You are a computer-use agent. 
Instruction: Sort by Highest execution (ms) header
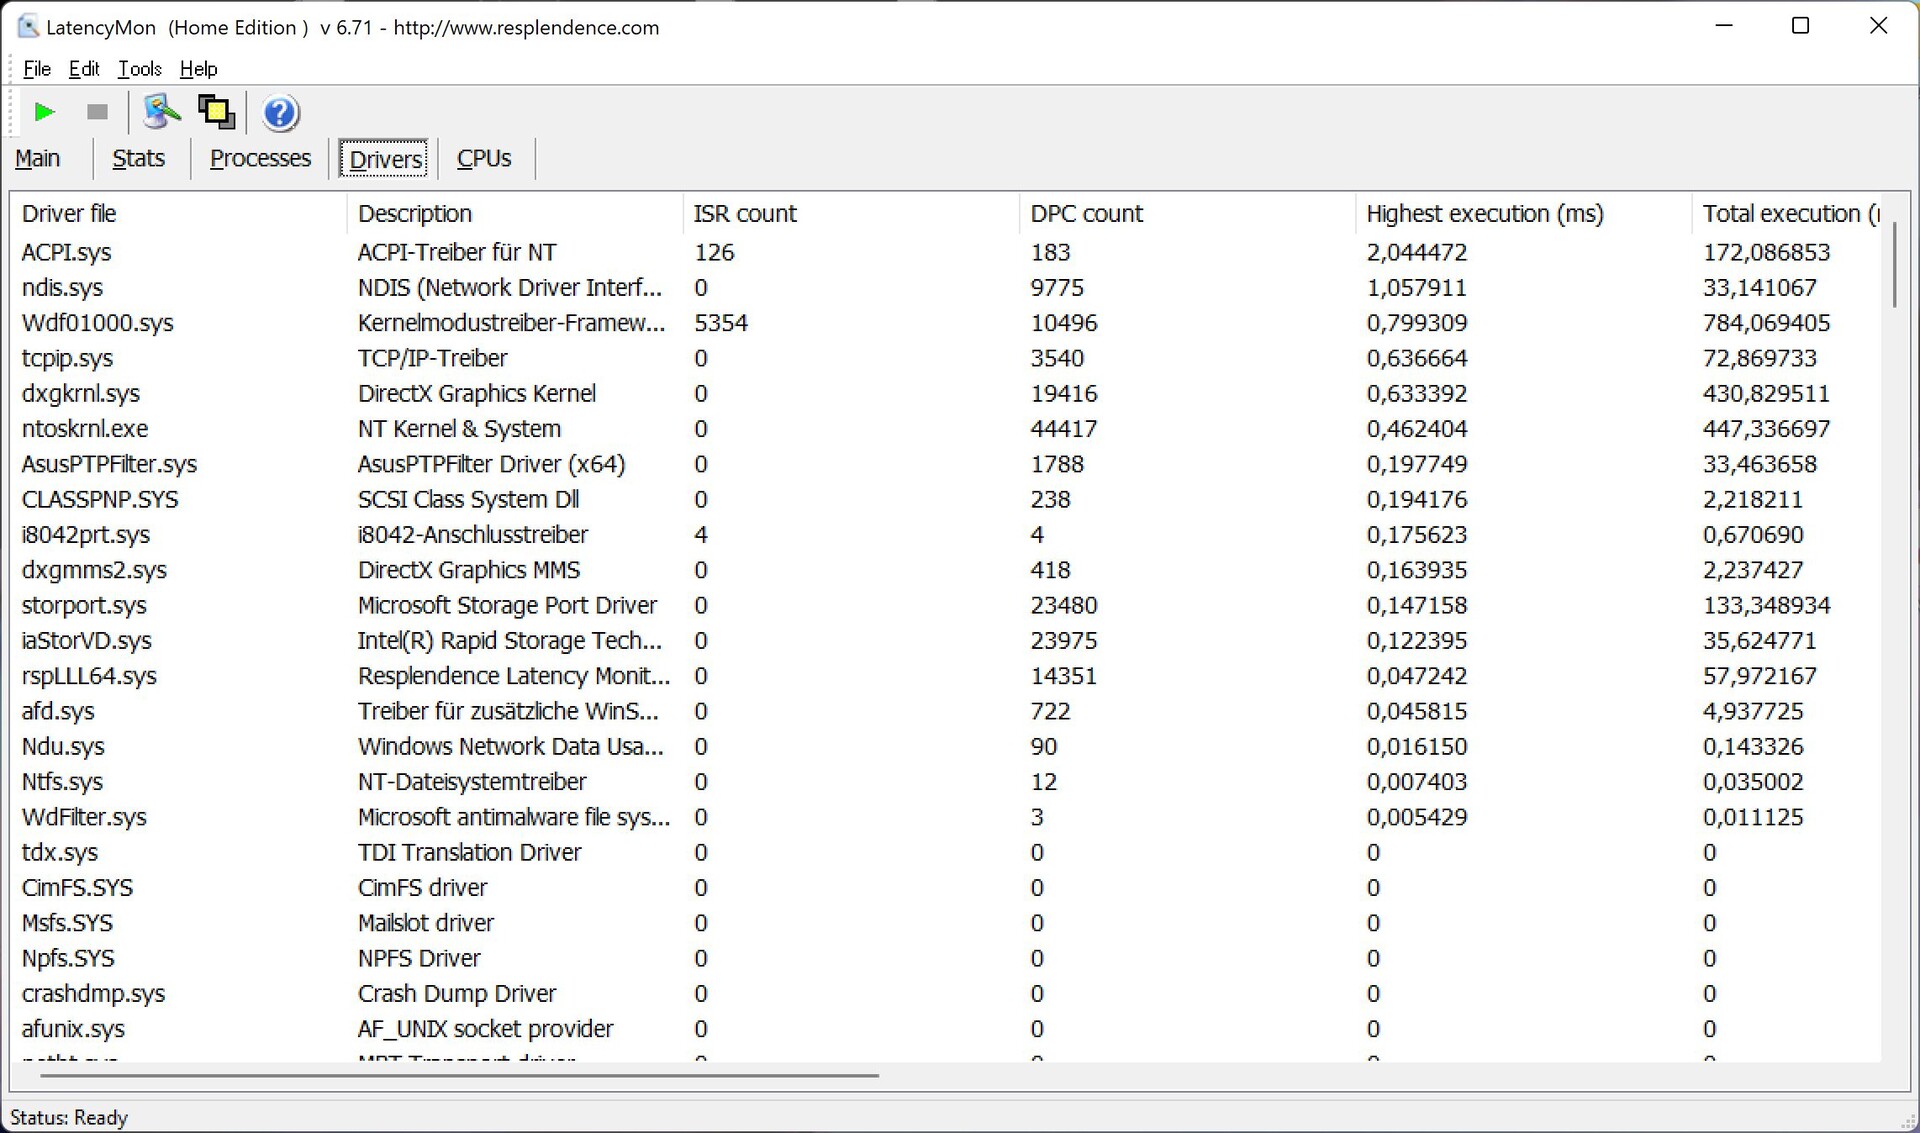pos(1484,214)
